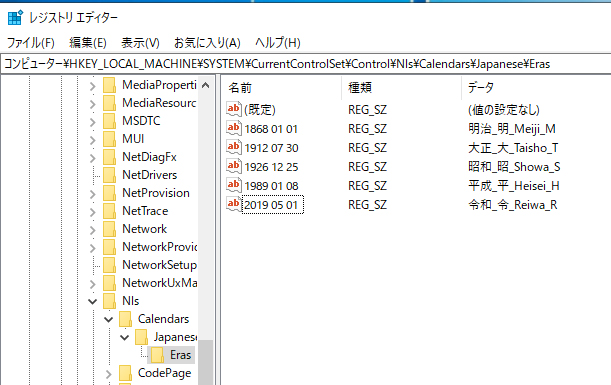Image resolution: width=611 pixels, height=385 pixels.
Task: Select the Eras folder icon
Action: [x=157, y=355]
